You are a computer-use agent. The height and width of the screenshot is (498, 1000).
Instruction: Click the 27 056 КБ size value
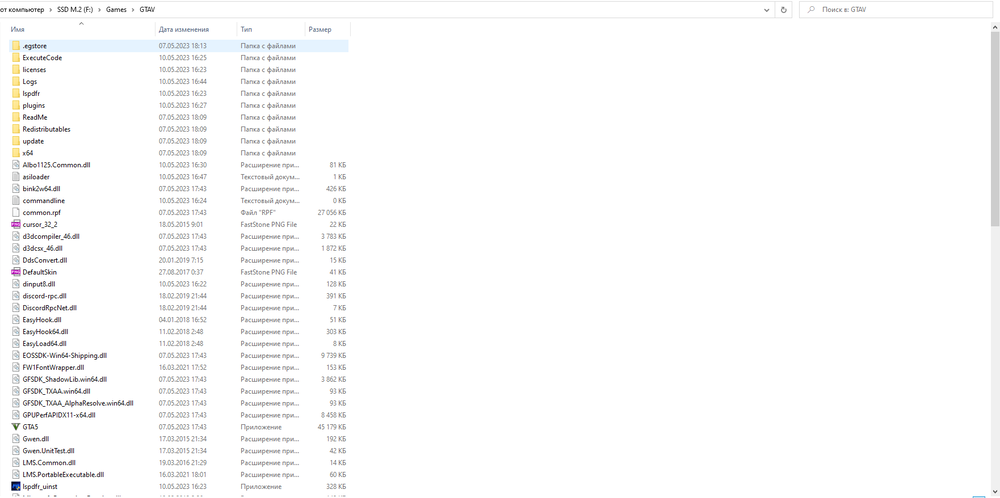(x=332, y=212)
